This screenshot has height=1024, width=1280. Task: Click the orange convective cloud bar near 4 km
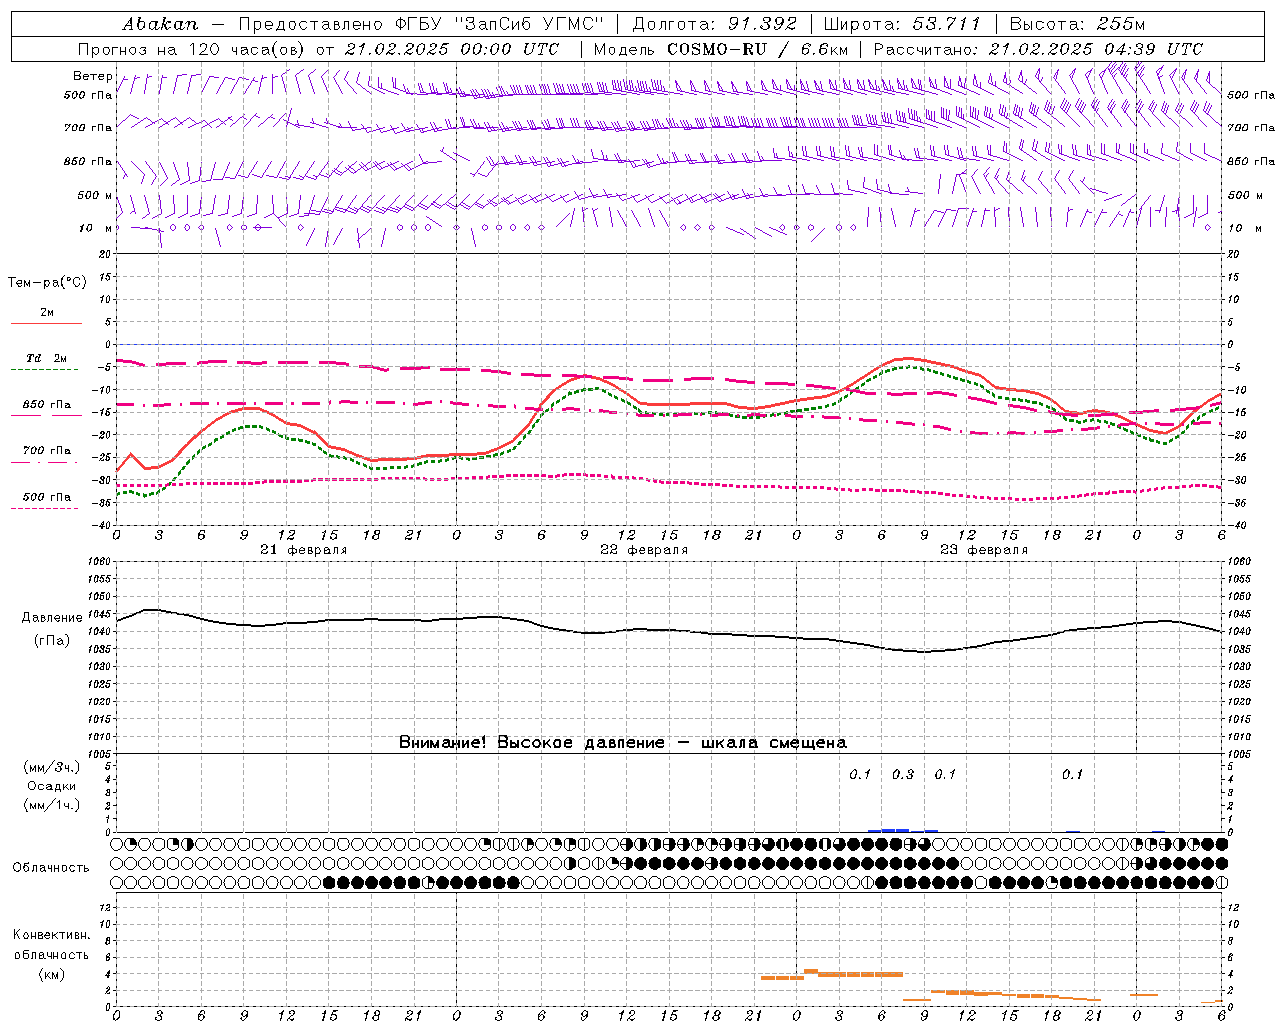tap(853, 973)
